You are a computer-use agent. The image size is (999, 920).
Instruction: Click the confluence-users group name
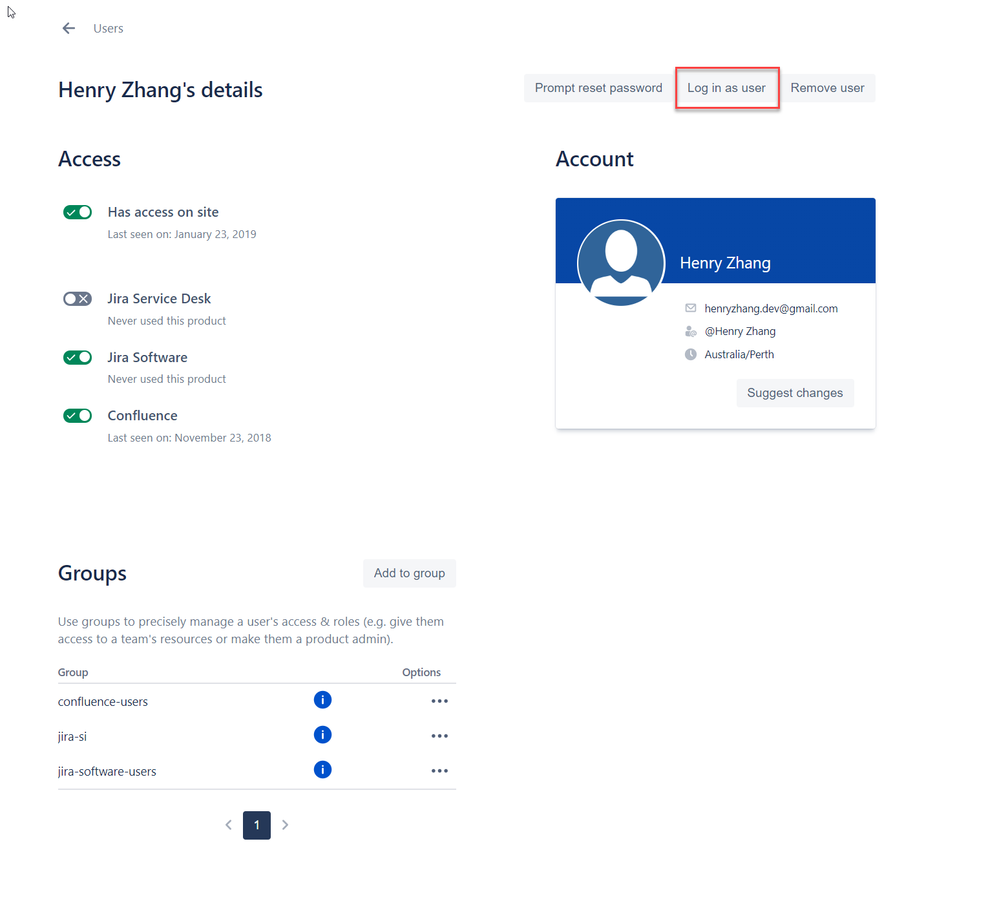tap(103, 701)
